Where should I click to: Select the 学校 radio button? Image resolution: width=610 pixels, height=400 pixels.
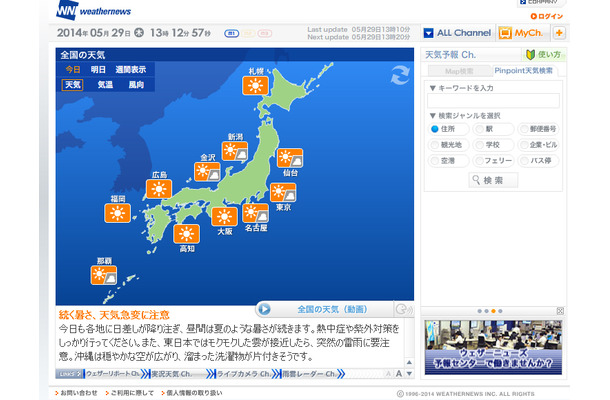[x=480, y=145]
